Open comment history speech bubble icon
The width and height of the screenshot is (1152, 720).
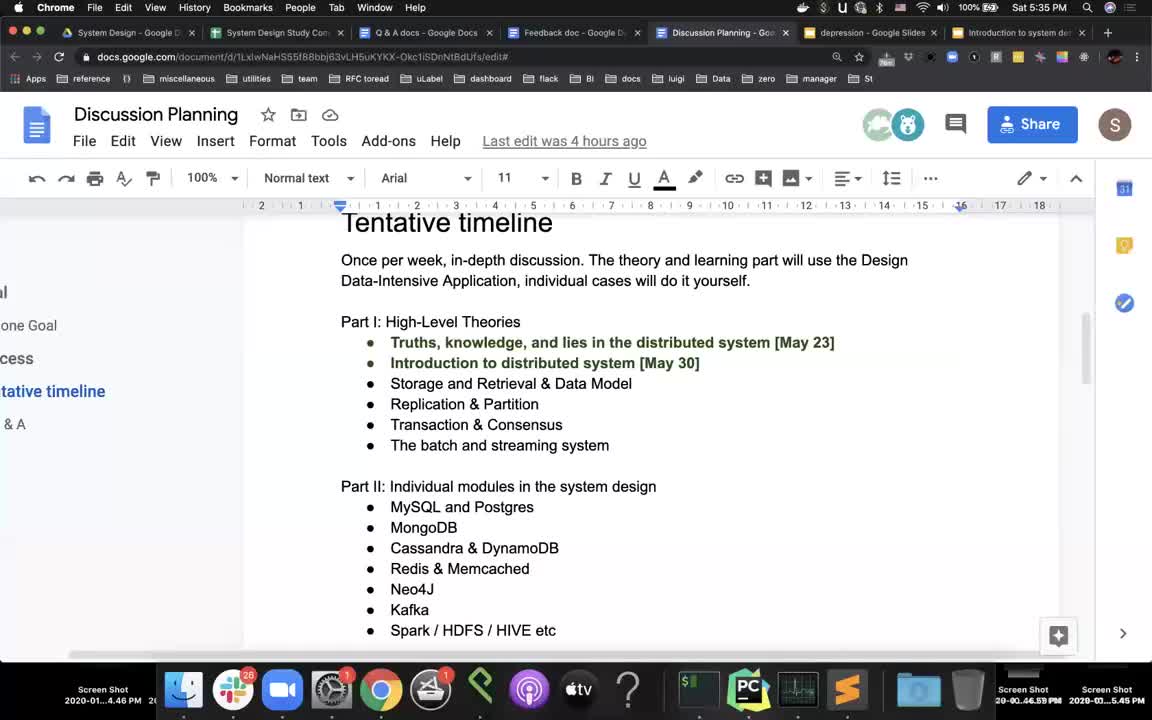click(955, 124)
